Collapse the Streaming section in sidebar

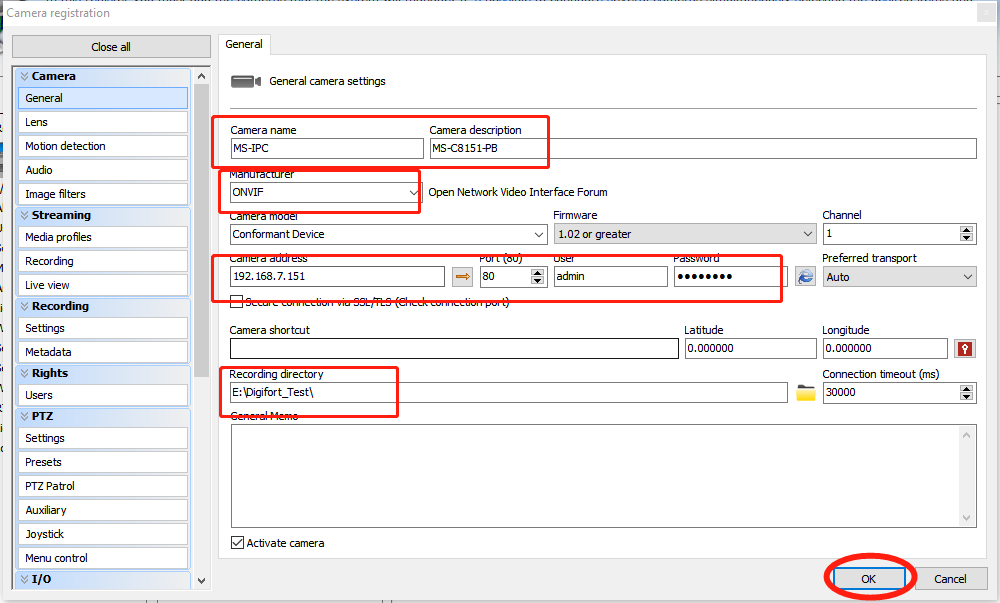103,215
